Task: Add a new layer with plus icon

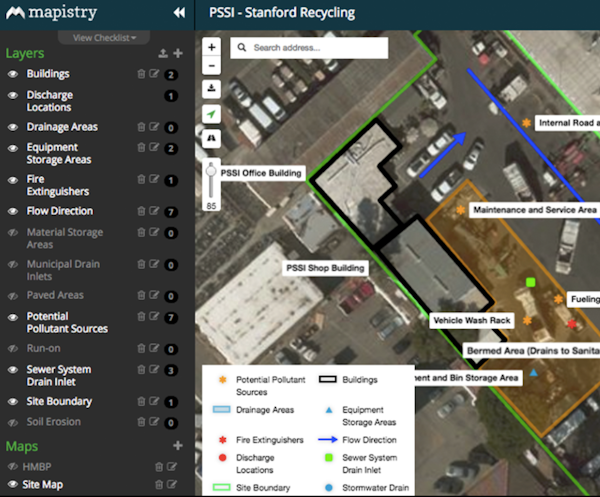Action: [178, 53]
